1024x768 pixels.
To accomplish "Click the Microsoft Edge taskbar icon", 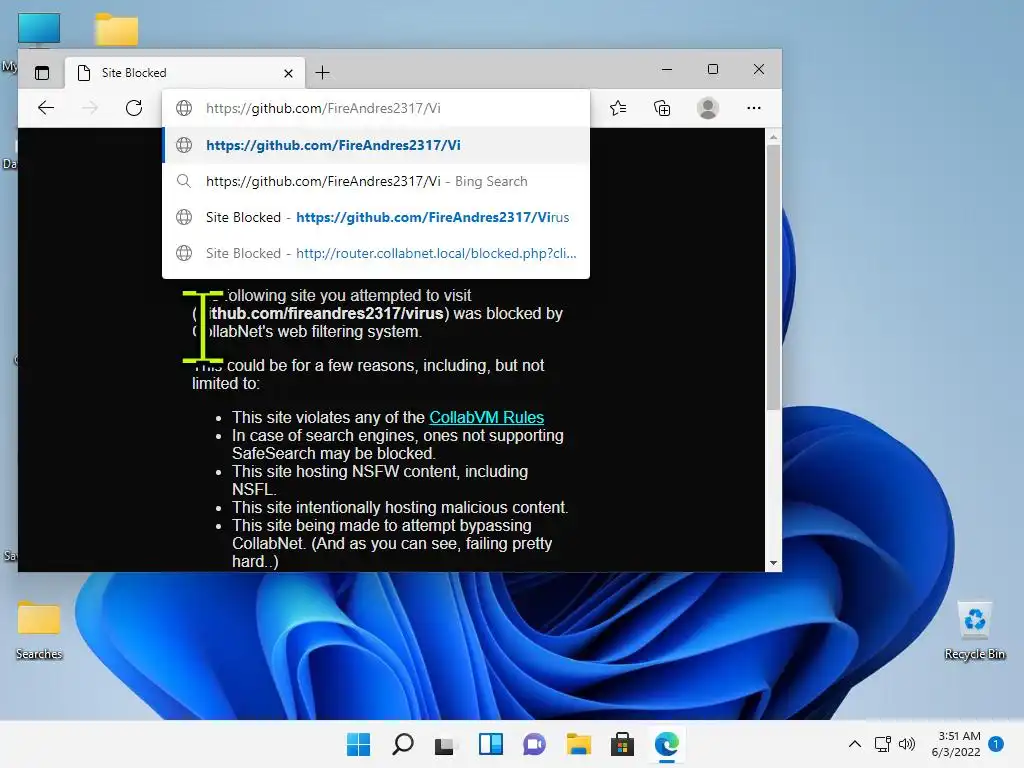I will coord(667,744).
